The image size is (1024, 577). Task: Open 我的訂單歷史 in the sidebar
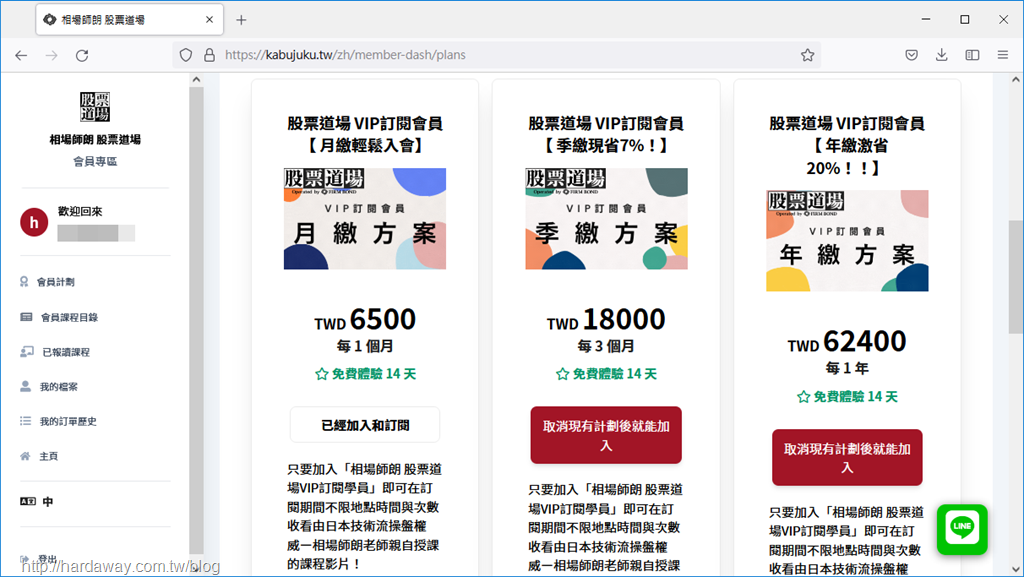tap(68, 422)
